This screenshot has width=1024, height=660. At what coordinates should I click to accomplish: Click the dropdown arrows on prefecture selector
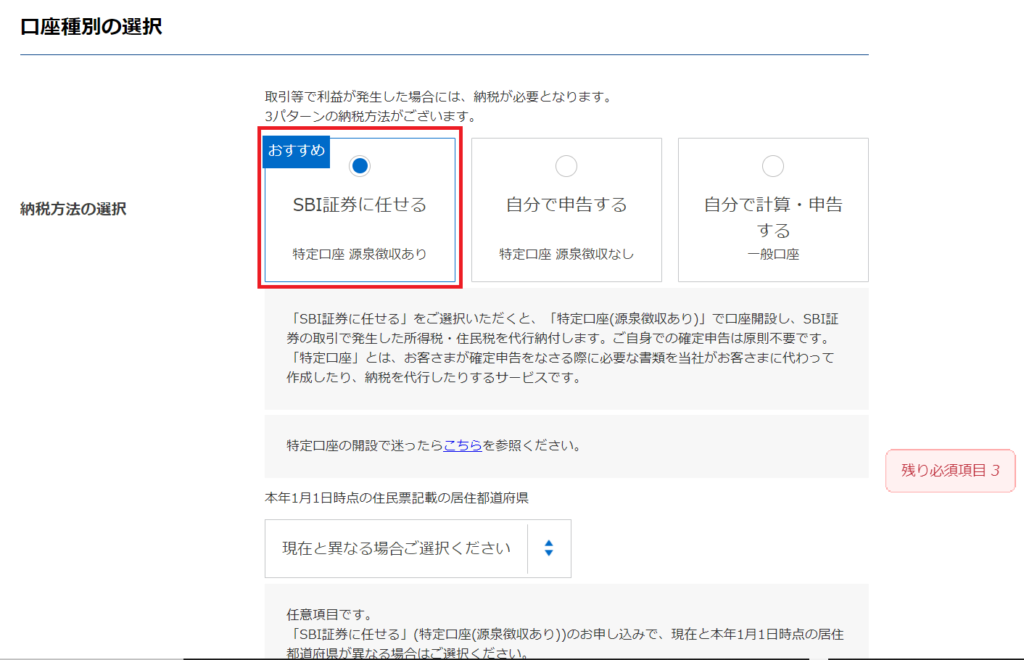pyautogui.click(x=549, y=548)
